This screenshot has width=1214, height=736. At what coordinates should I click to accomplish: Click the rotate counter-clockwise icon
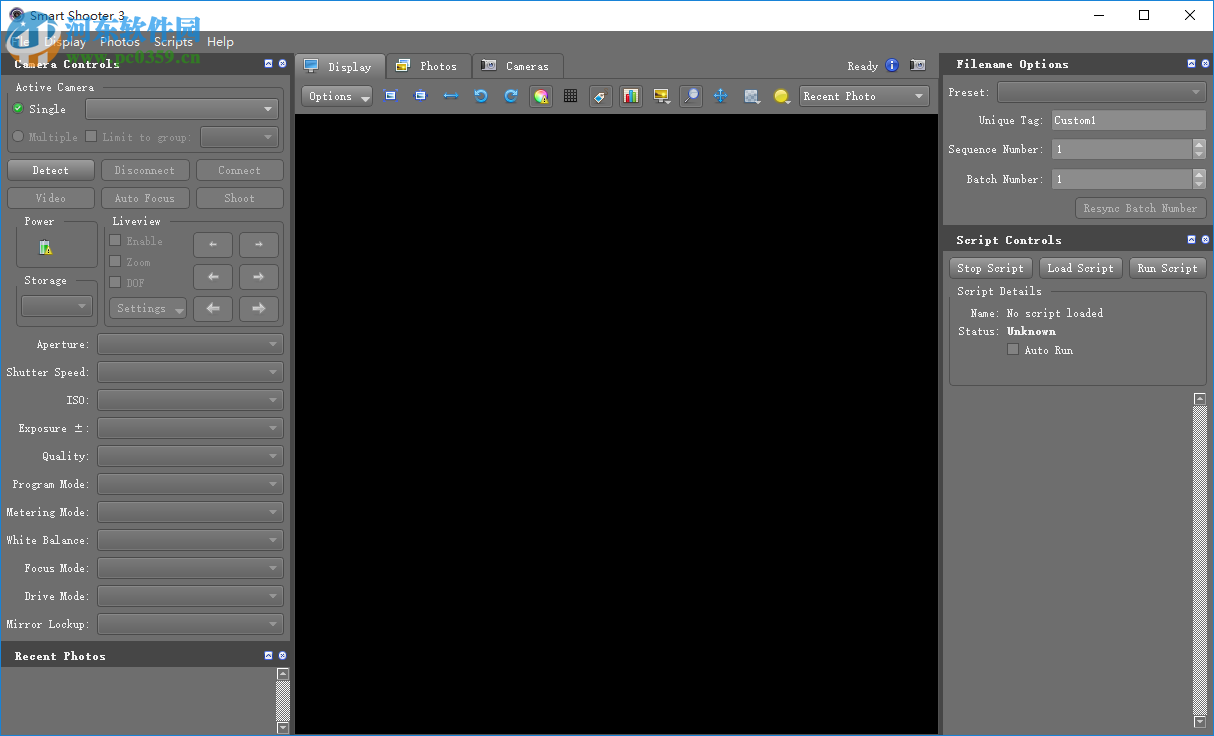[x=481, y=96]
